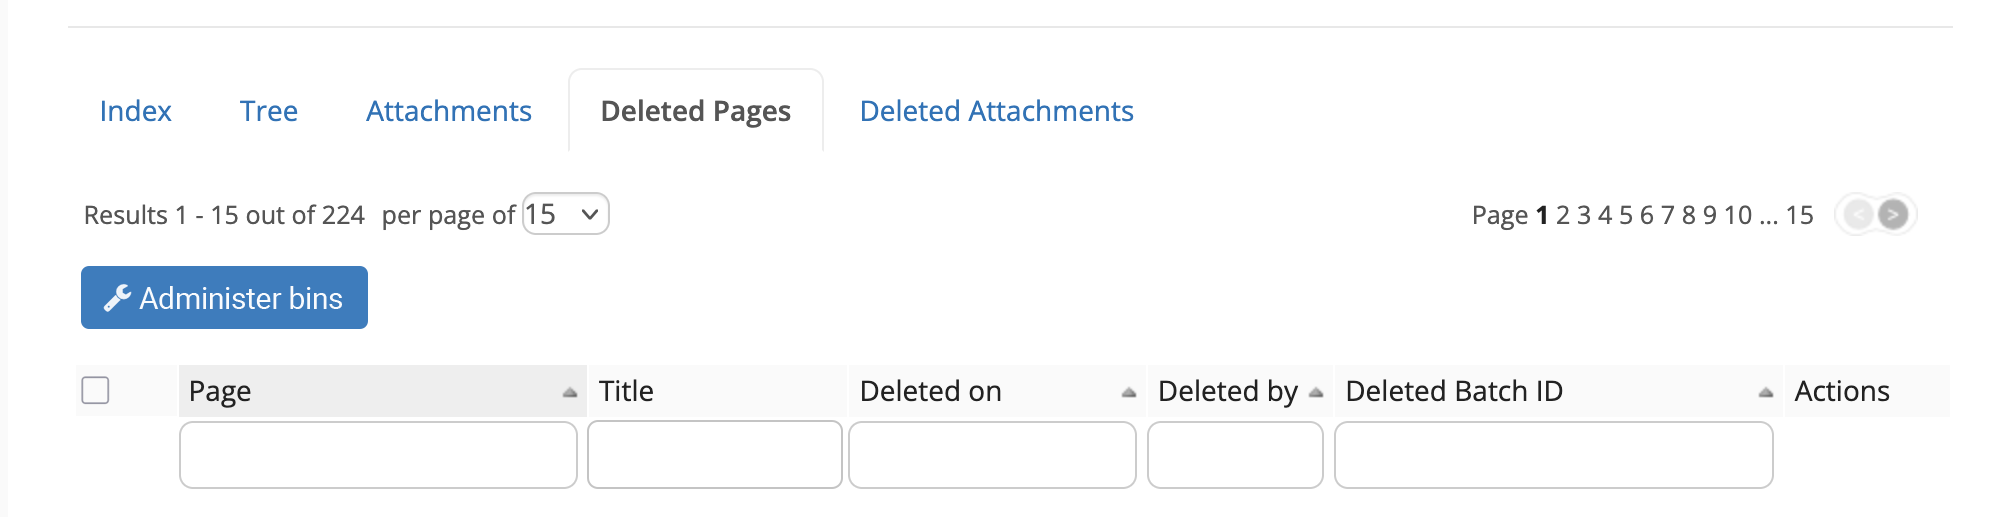Open the per page of 15 dropdown
This screenshot has height=517, width=2011.
tap(566, 214)
